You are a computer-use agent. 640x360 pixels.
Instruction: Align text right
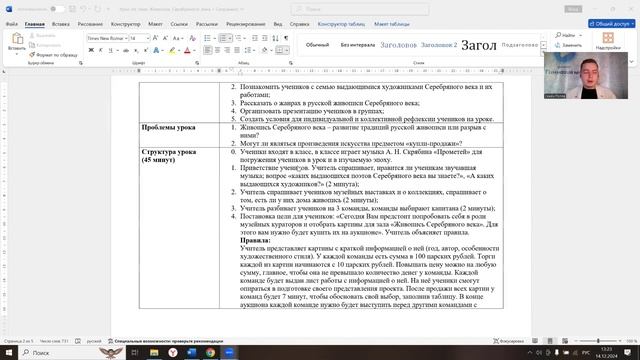227,50
